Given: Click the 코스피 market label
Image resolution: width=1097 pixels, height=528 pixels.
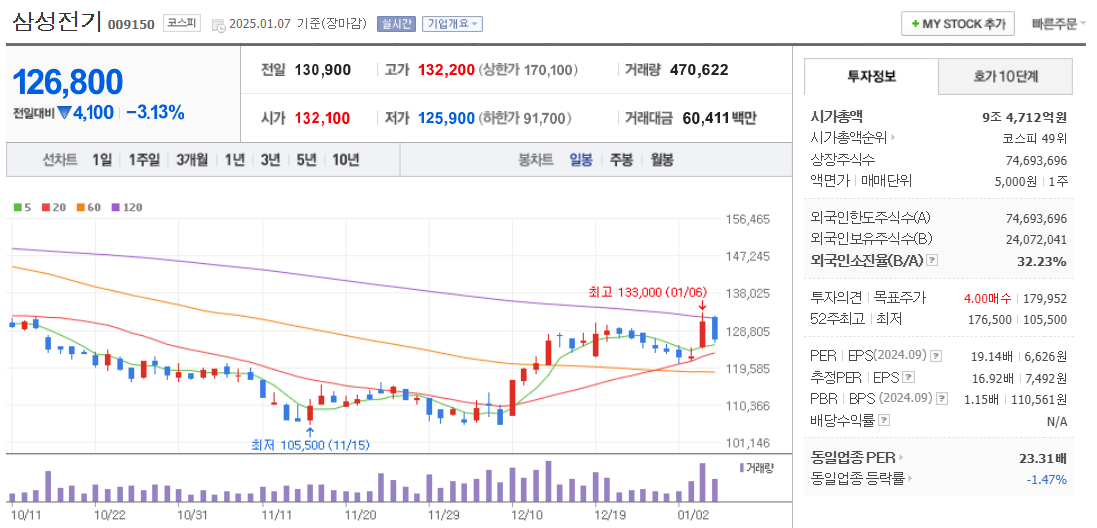Looking at the screenshot, I should [182, 23].
